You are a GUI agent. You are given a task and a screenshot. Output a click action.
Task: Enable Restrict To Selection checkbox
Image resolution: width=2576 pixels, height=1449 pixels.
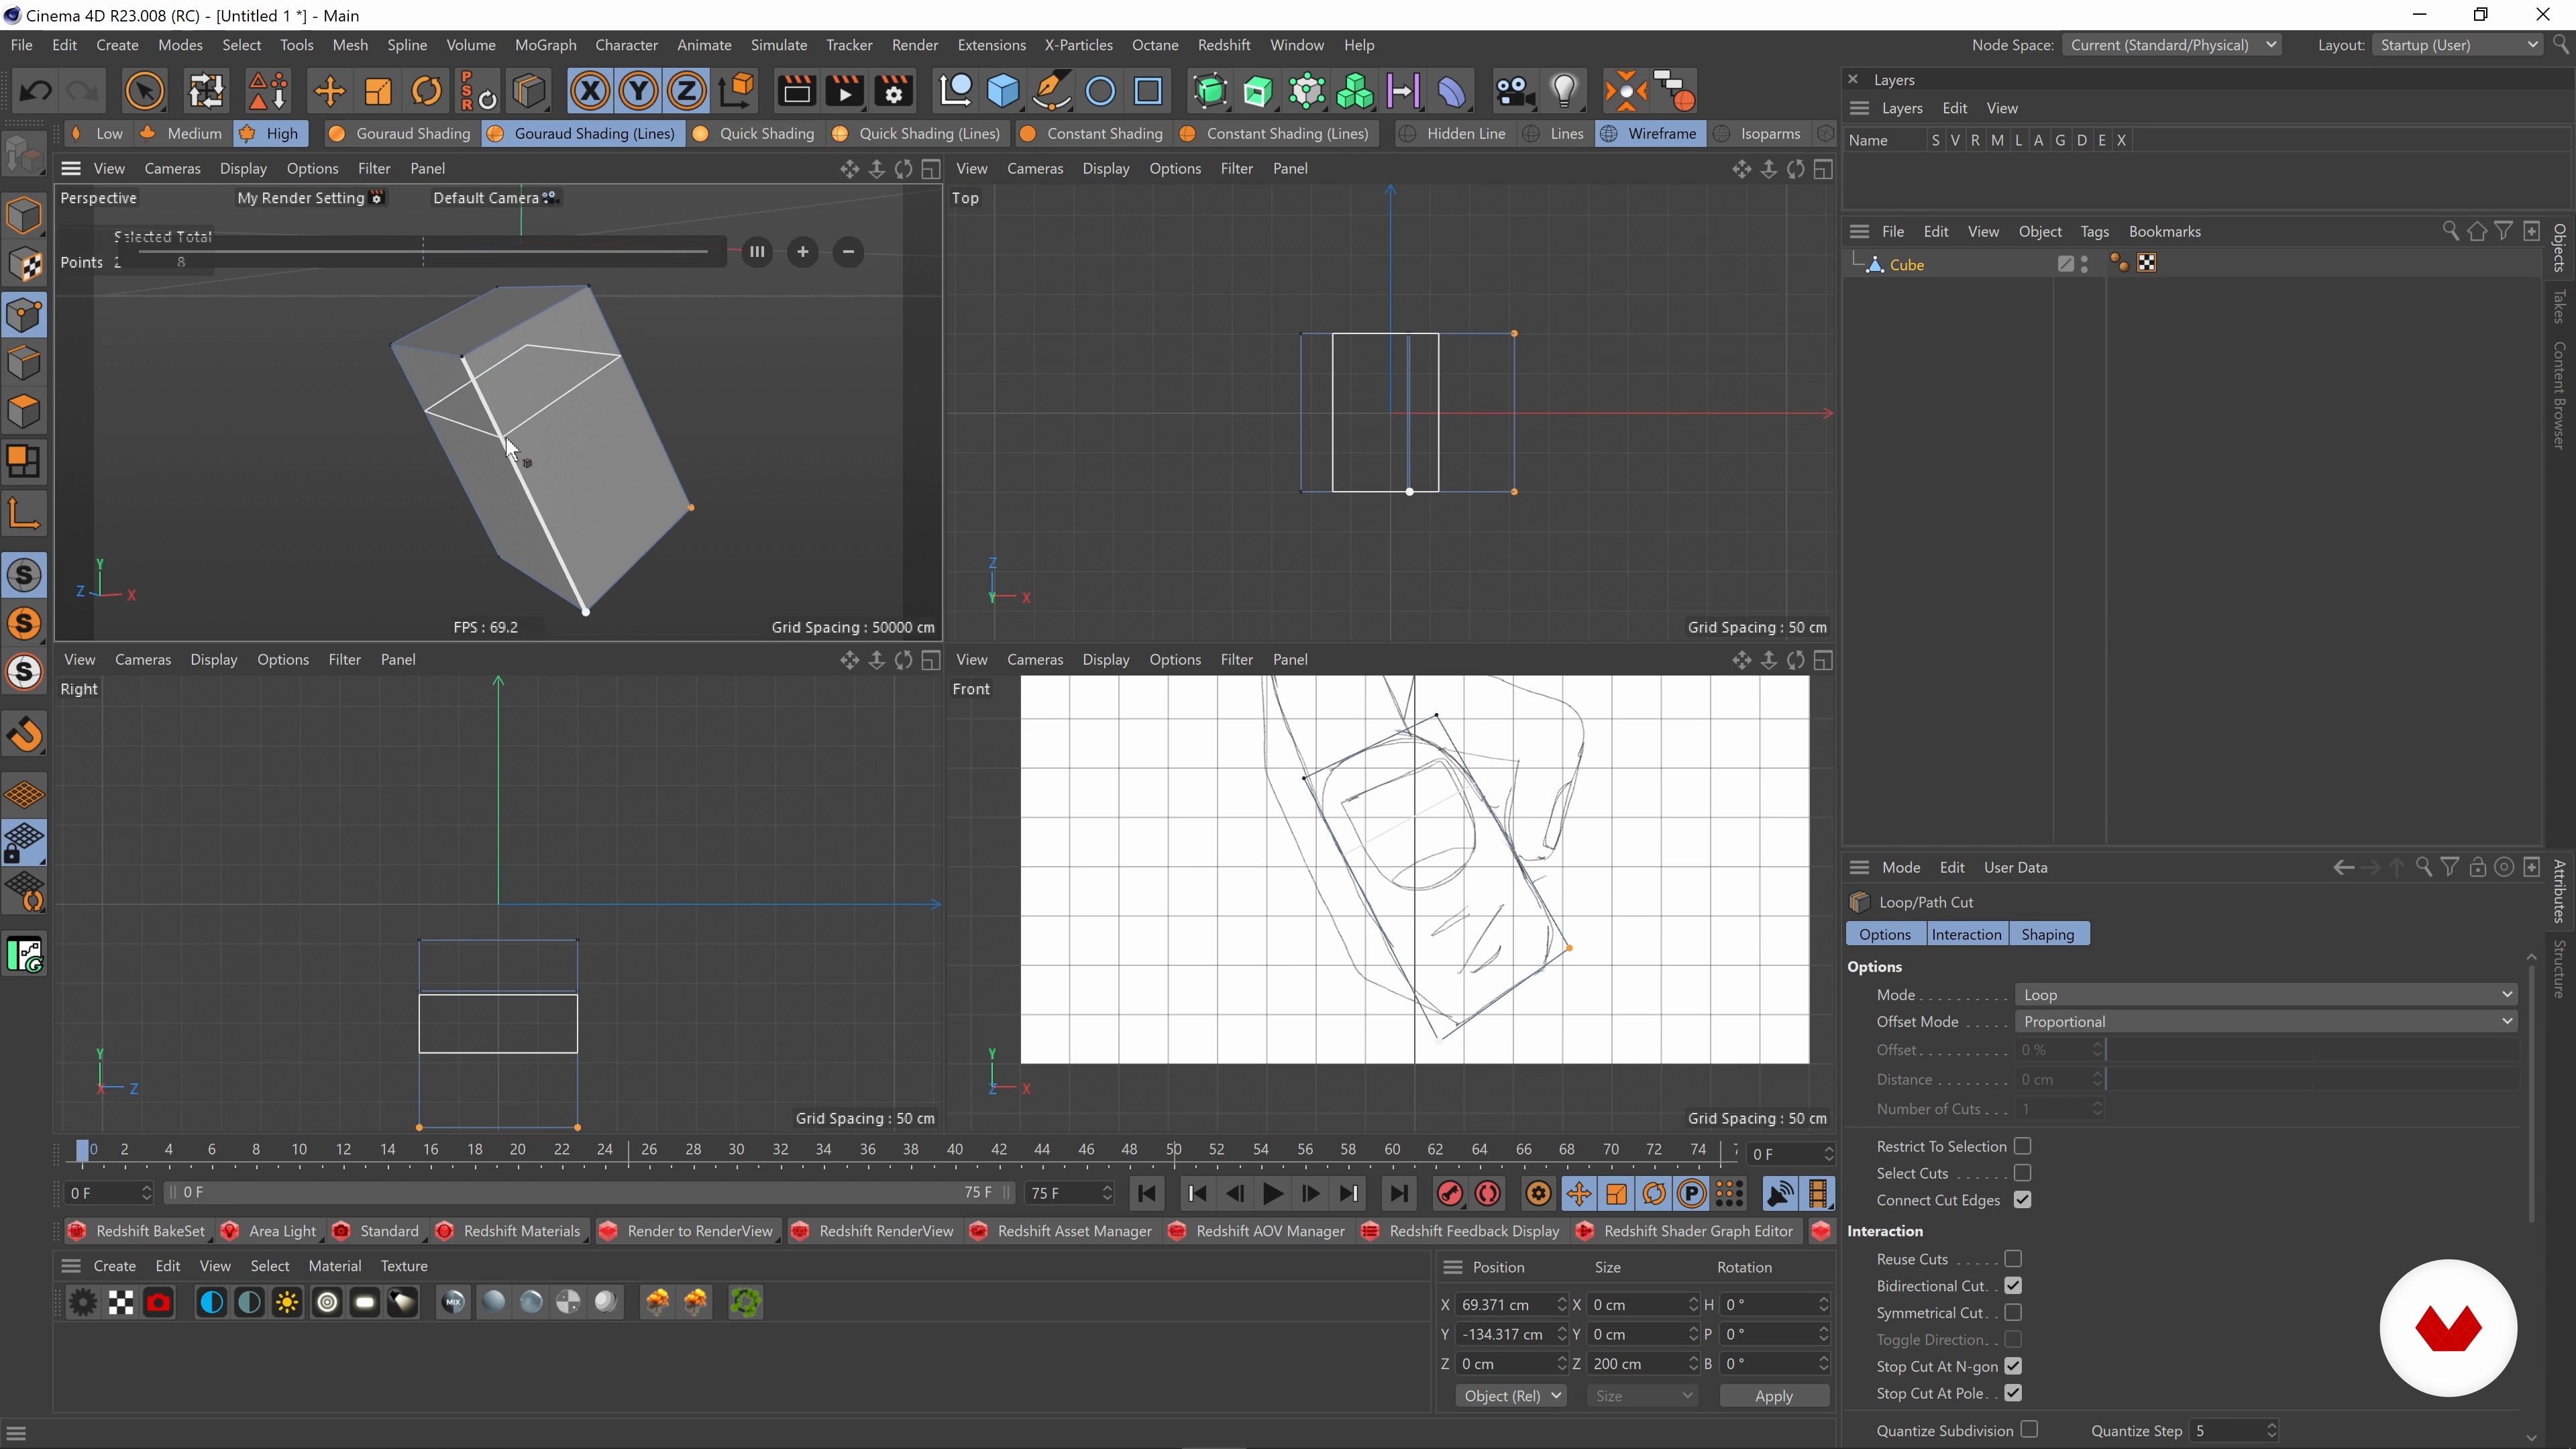point(2022,1146)
